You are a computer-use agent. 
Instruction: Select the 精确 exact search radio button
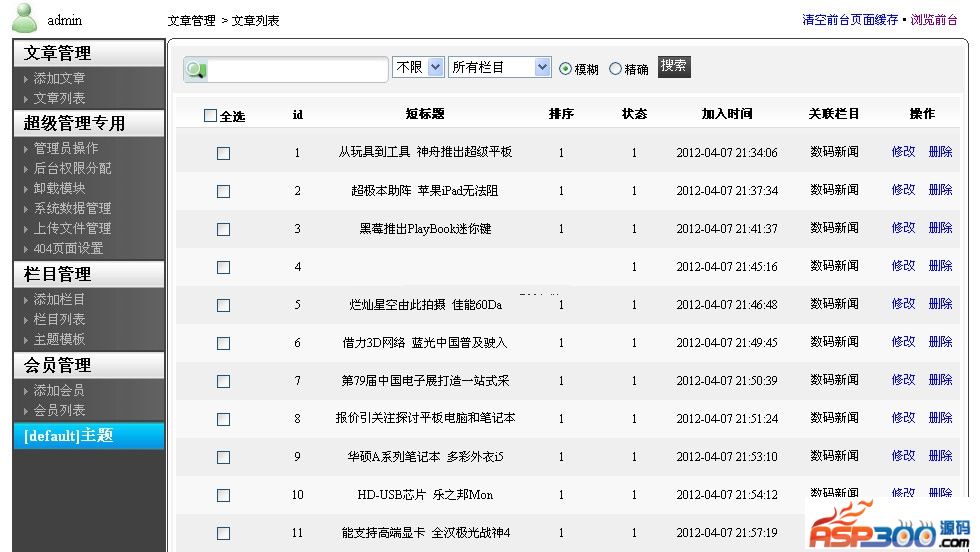615,69
